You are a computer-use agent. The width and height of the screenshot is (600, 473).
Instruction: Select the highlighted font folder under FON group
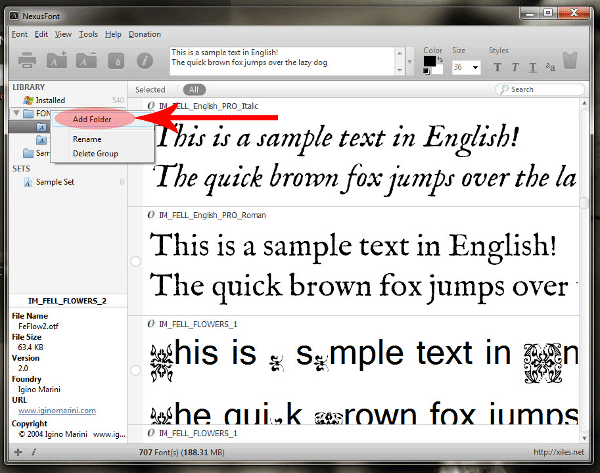41,127
